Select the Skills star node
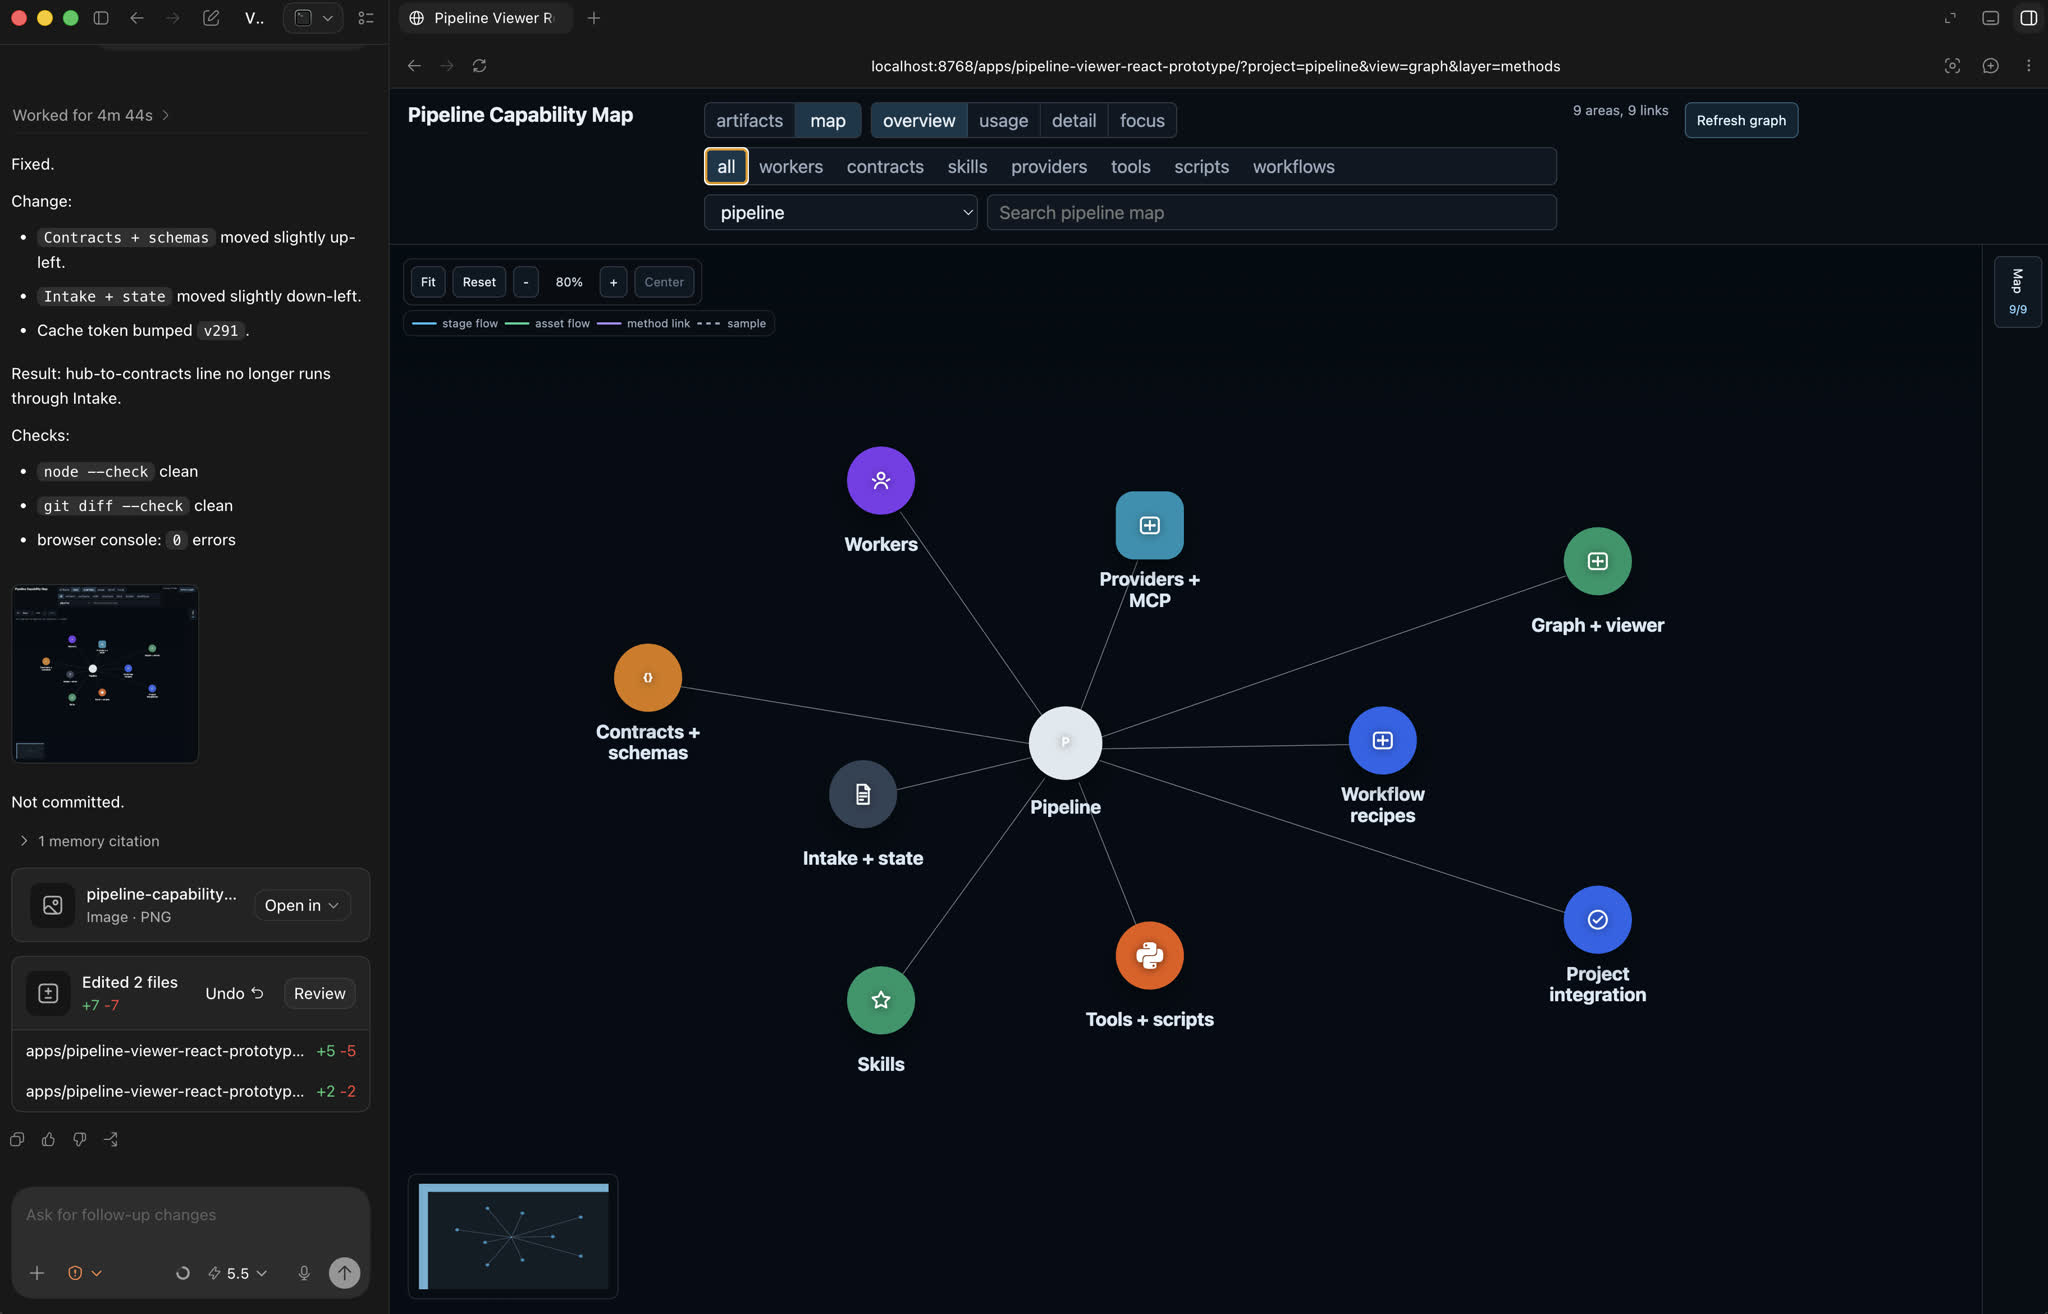The width and height of the screenshot is (2048, 1314). 880,1000
